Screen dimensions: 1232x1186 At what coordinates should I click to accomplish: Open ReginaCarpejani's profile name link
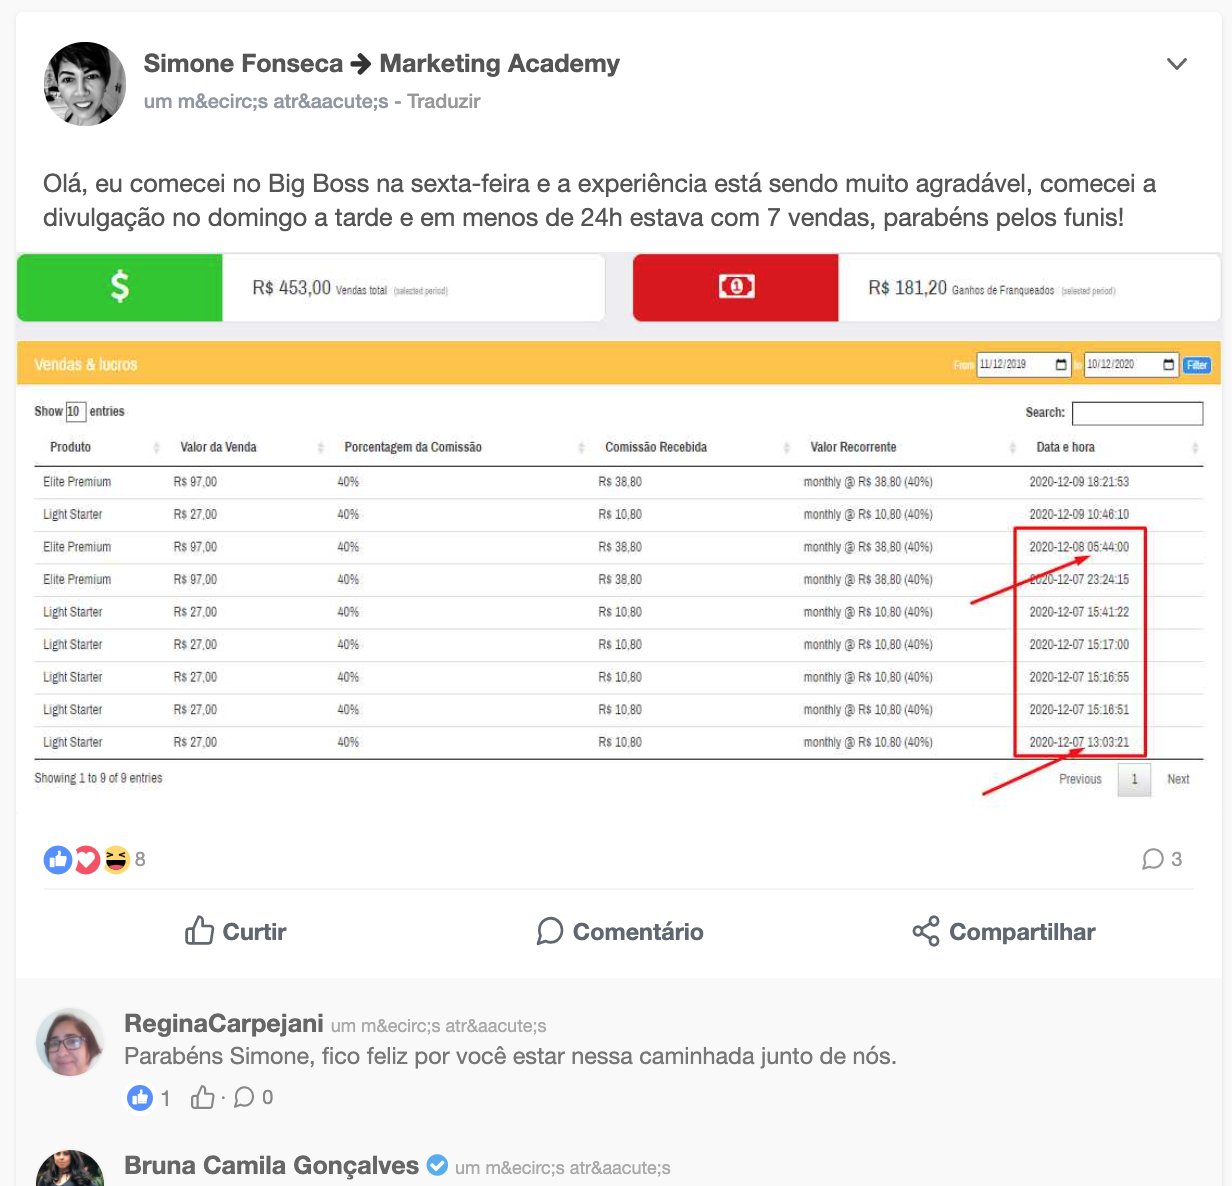(x=224, y=1023)
